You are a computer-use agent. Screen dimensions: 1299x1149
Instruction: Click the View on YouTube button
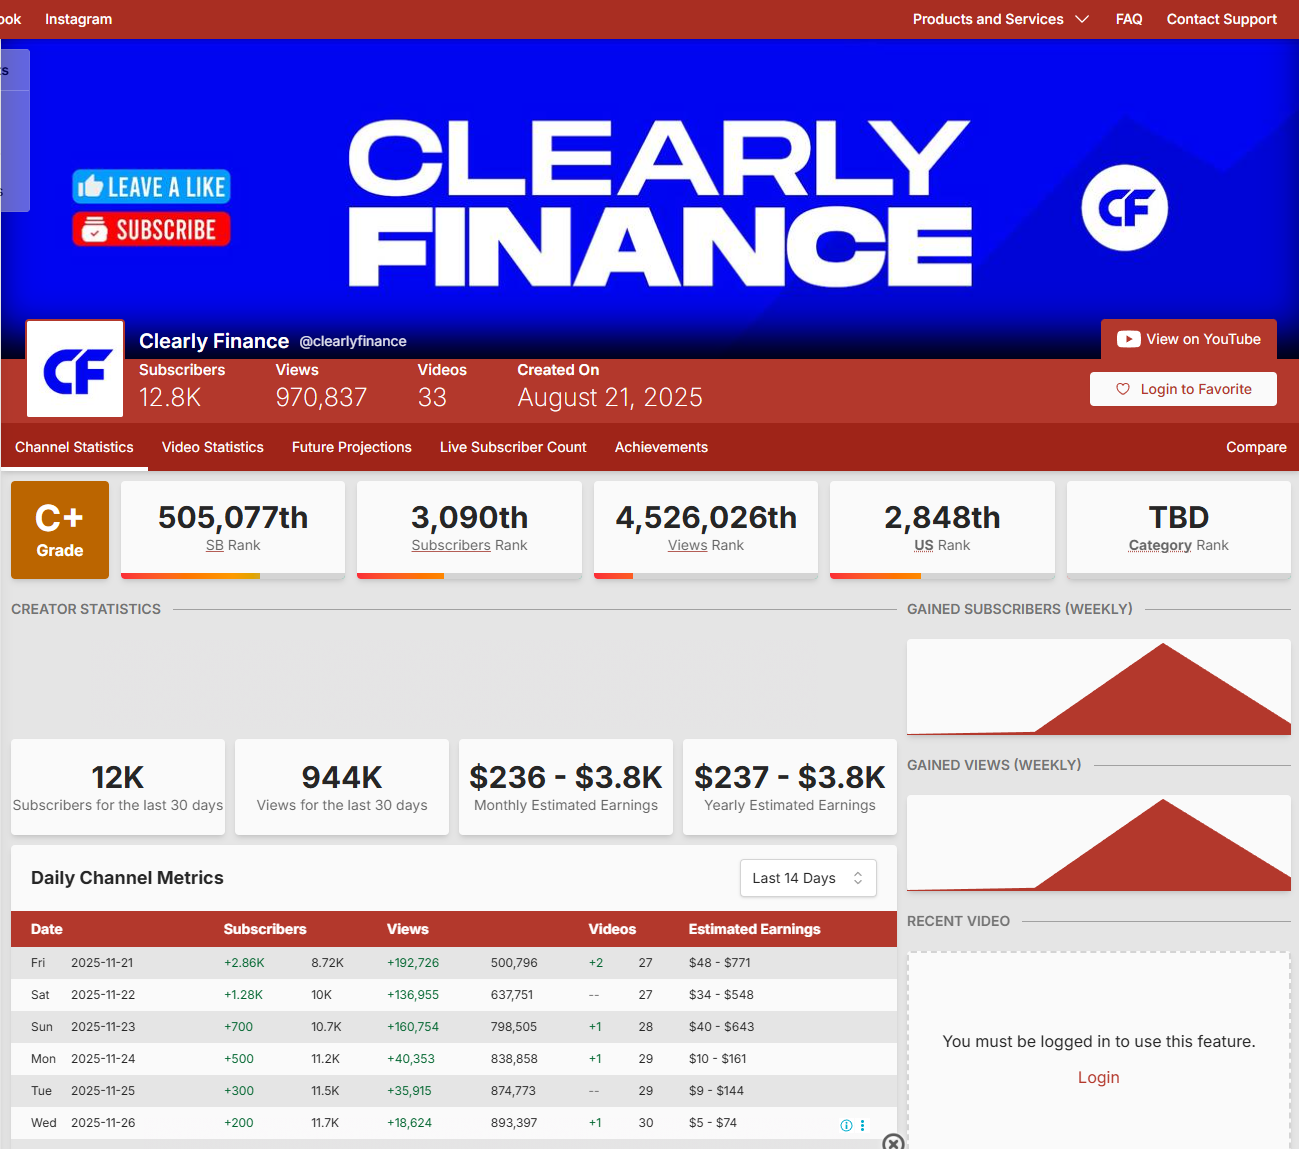click(x=1189, y=339)
